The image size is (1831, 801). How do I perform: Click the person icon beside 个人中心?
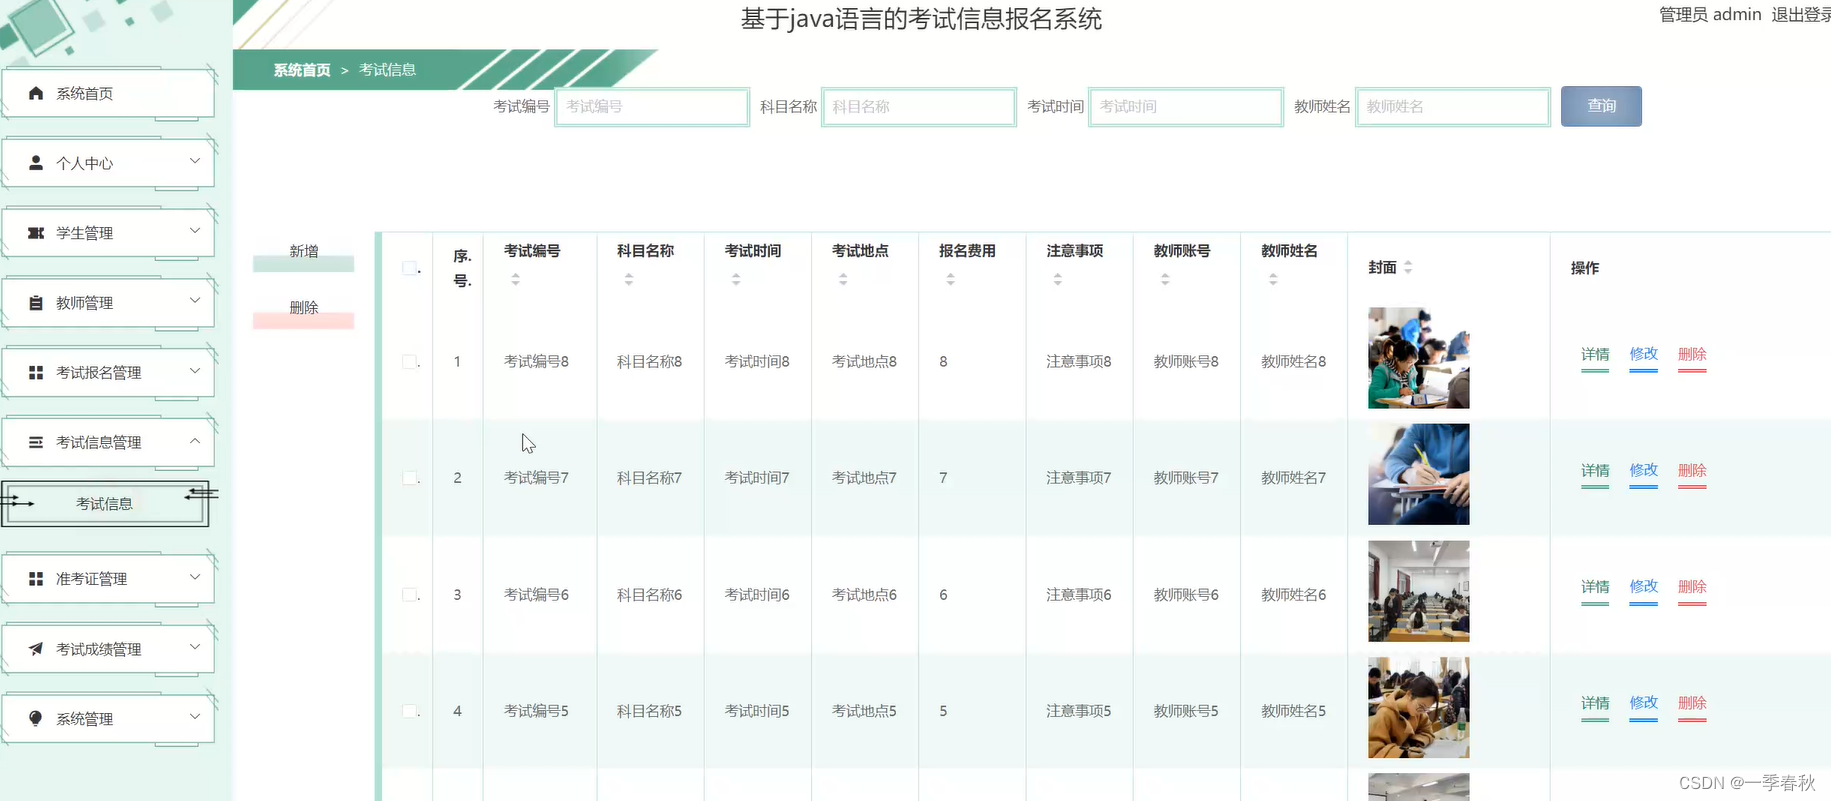[x=36, y=163]
